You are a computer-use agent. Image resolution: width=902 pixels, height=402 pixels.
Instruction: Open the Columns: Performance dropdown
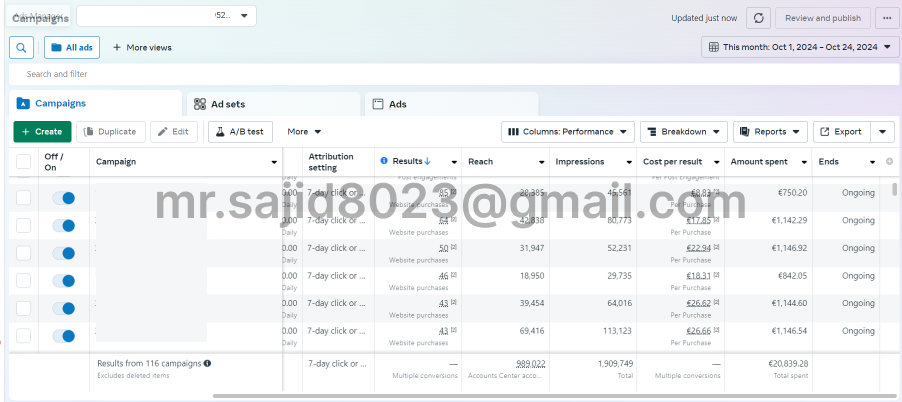click(x=567, y=131)
